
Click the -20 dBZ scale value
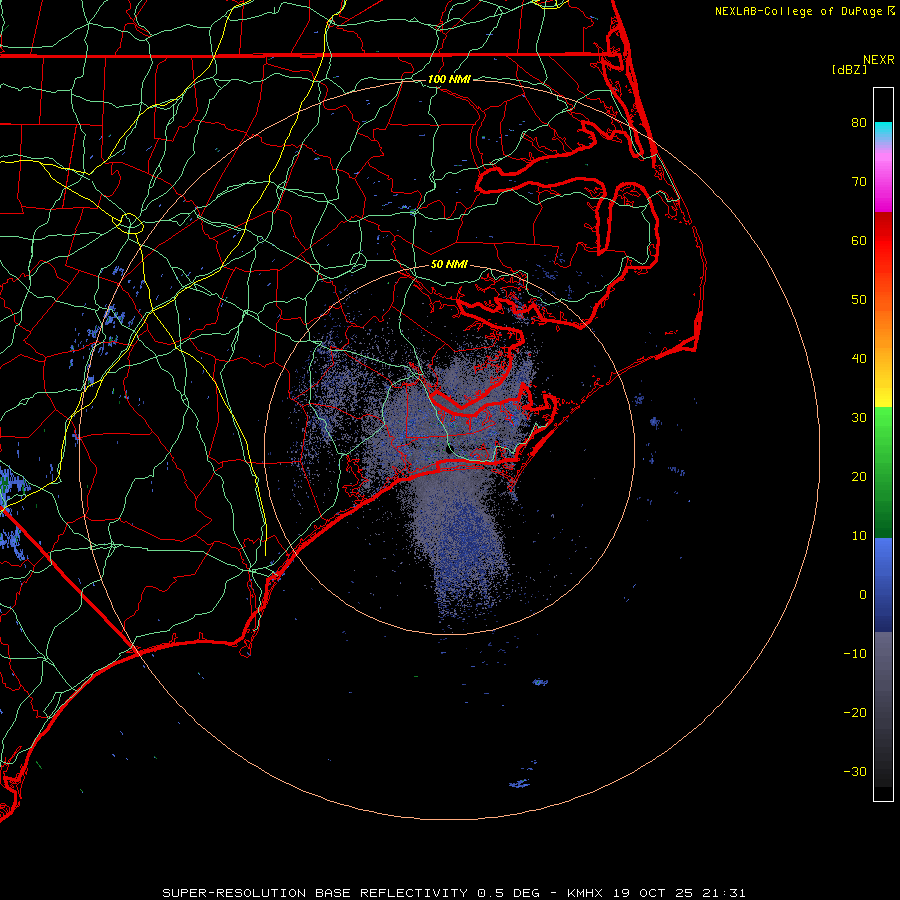pyautogui.click(x=855, y=712)
